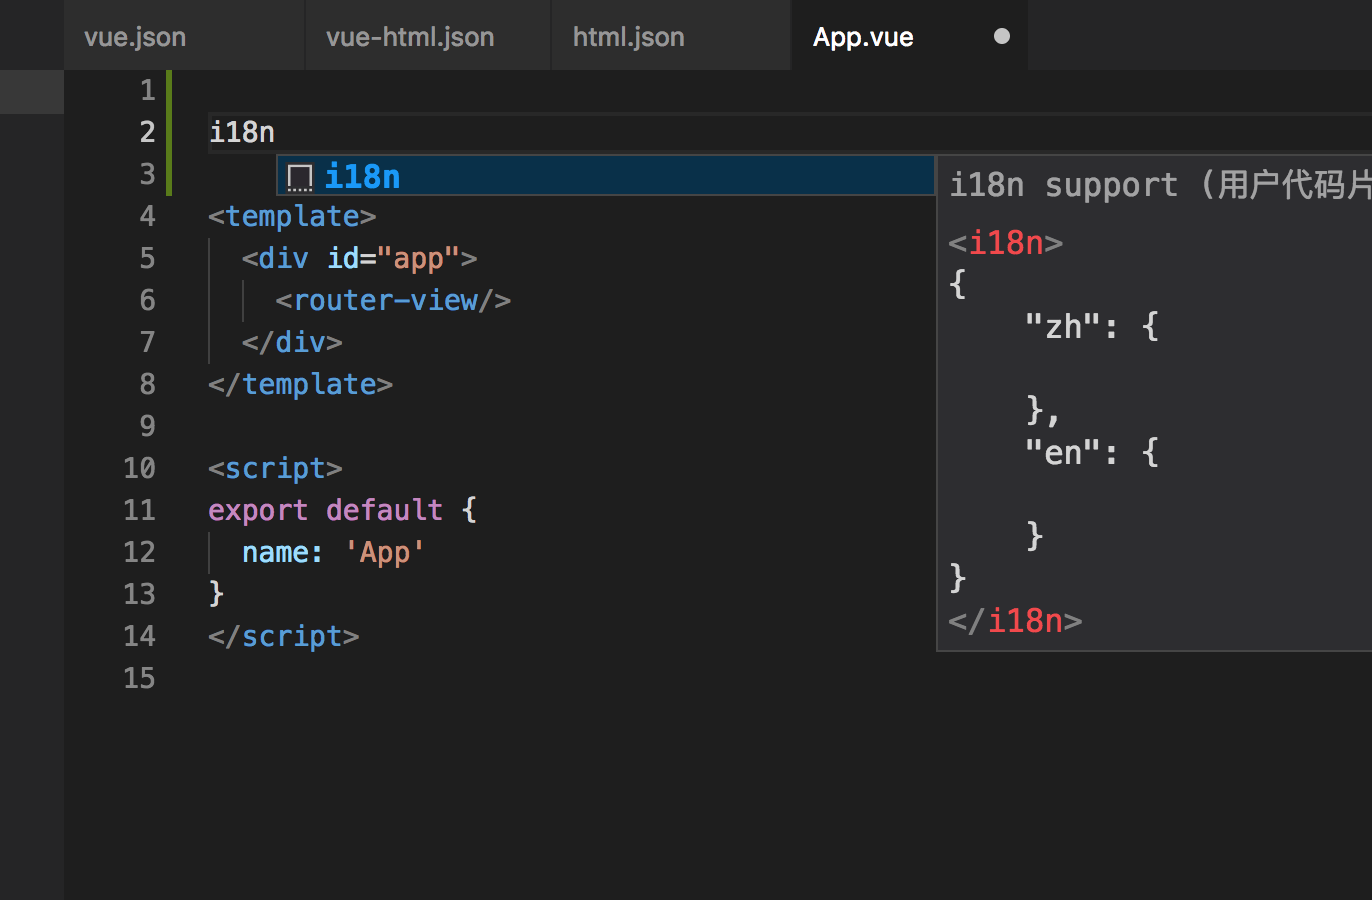1372x900 pixels.
Task: Click the snippet icon beside i18n suggestion
Action: (300, 177)
